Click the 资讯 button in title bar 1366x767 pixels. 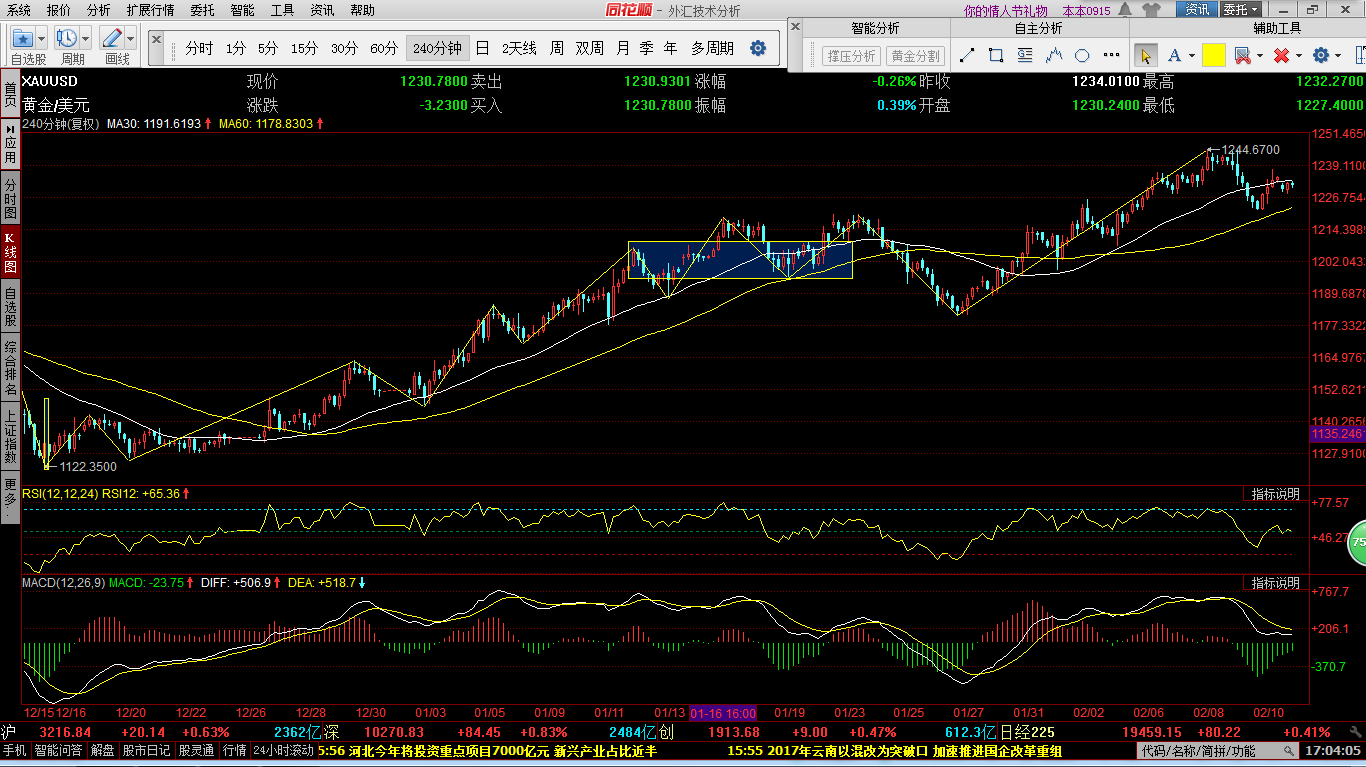coord(1196,10)
